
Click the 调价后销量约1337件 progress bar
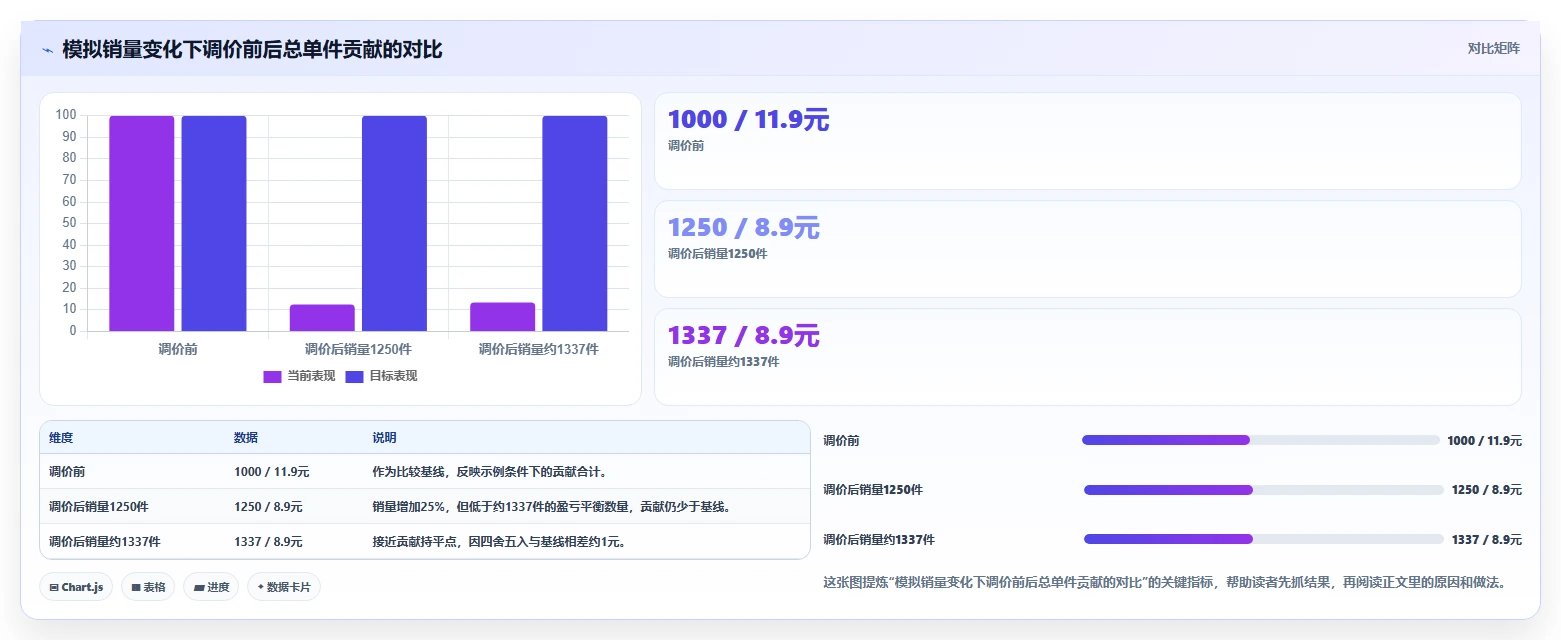pyautogui.click(x=1264, y=539)
